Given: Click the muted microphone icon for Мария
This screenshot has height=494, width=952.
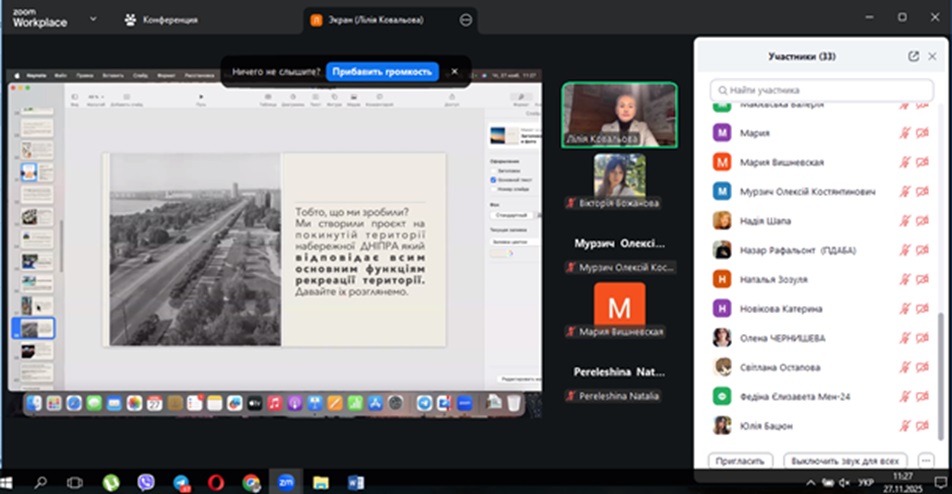Looking at the screenshot, I should (904, 133).
